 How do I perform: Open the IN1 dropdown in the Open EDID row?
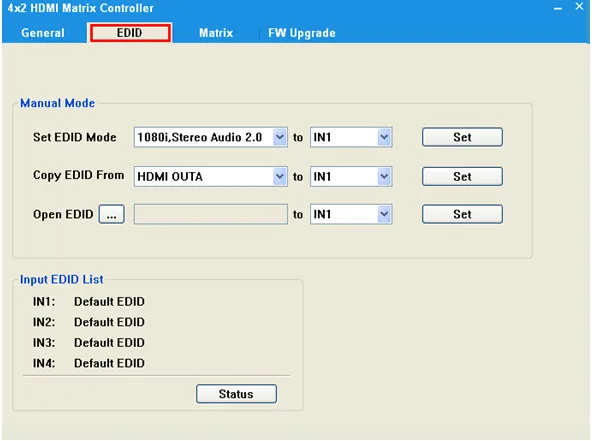351,214
